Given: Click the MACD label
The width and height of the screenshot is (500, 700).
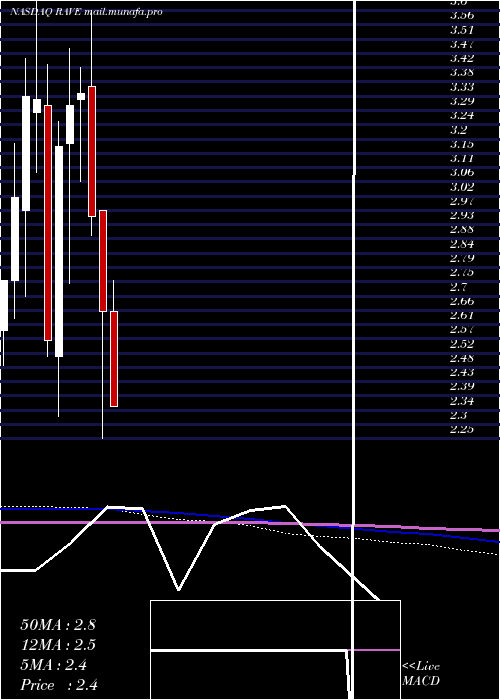Looking at the screenshot, I should (x=421, y=681).
